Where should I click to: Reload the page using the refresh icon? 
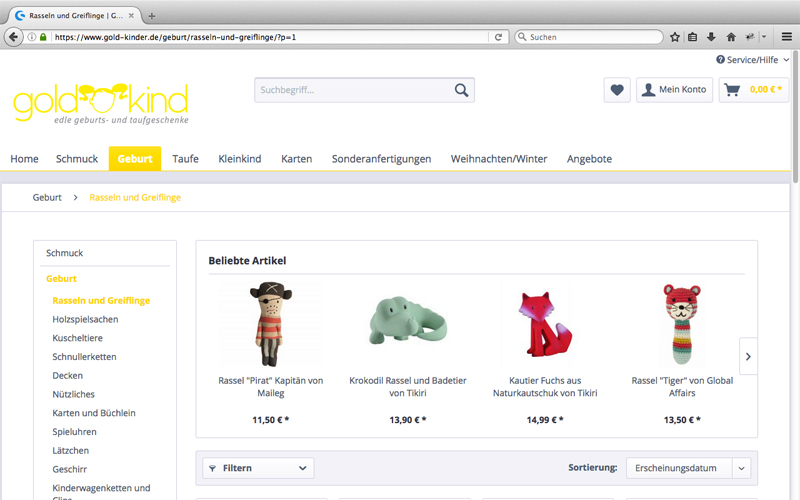point(498,37)
